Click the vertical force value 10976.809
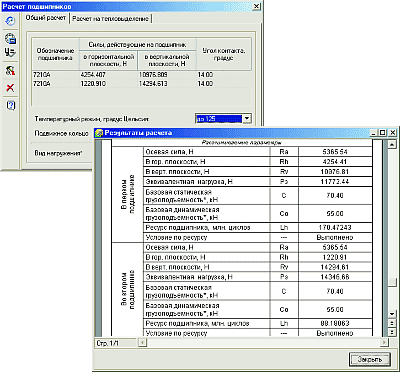The width and height of the screenshot is (400, 372). click(153, 75)
